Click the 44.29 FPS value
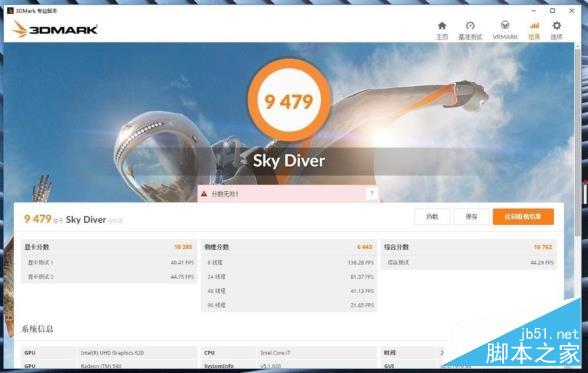Screen dimensions: 588x373 tap(542, 263)
